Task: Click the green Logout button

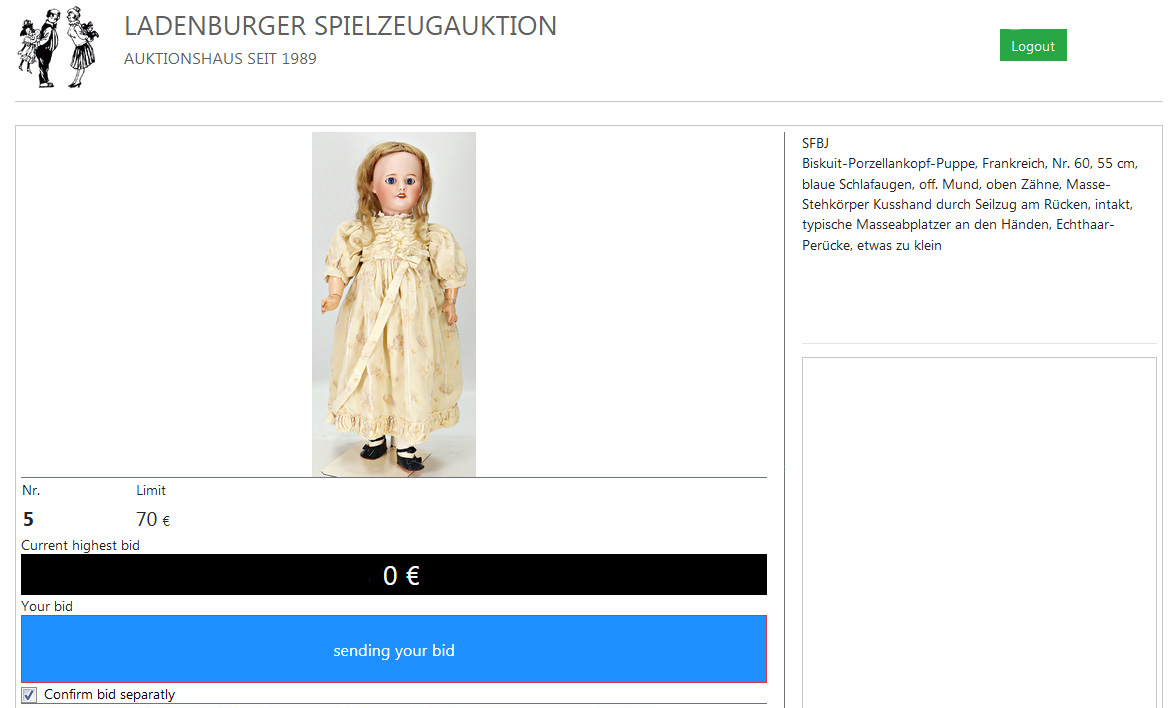Action: (x=1033, y=45)
